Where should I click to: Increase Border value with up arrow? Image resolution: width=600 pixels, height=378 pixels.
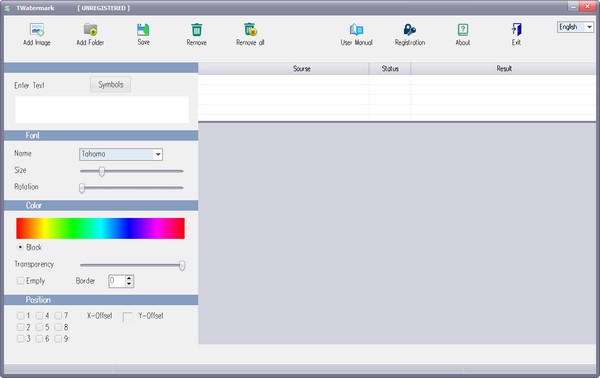pyautogui.click(x=129, y=278)
